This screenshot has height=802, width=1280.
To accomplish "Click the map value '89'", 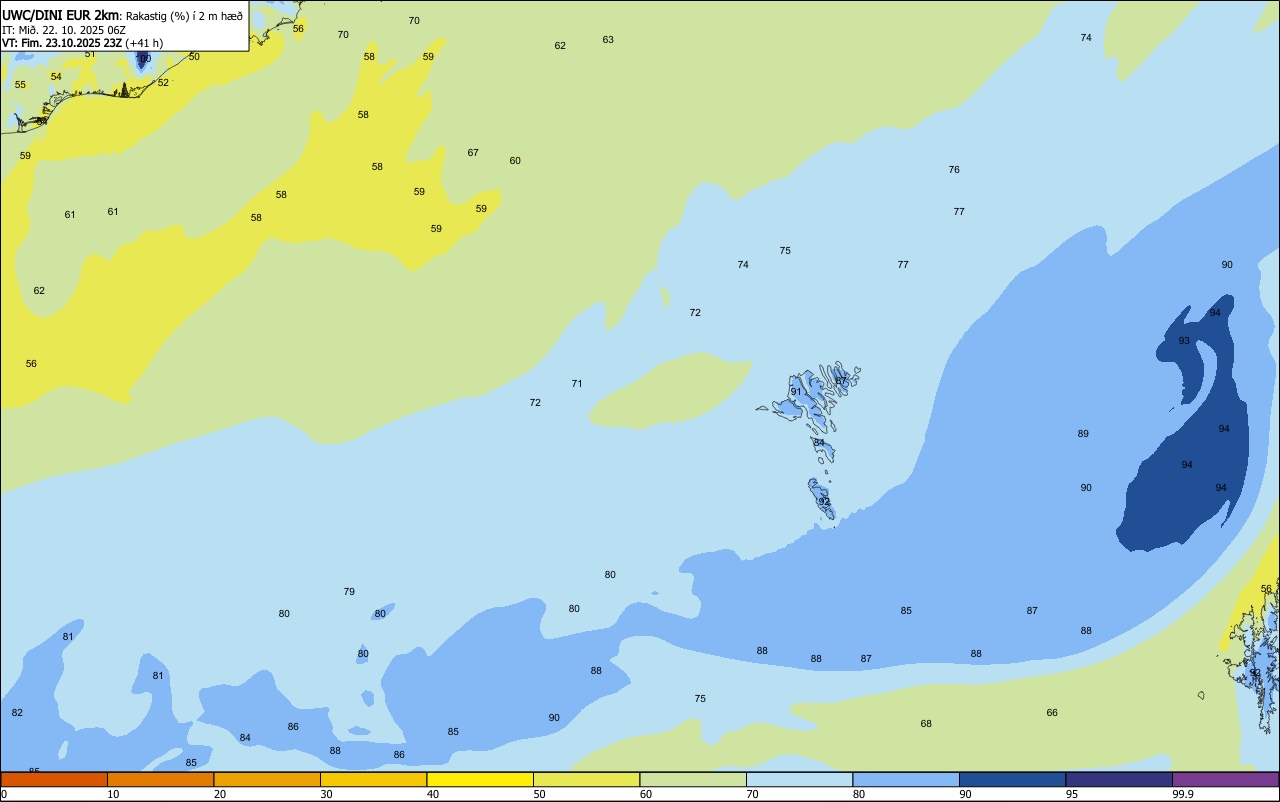I will 1083,434.
